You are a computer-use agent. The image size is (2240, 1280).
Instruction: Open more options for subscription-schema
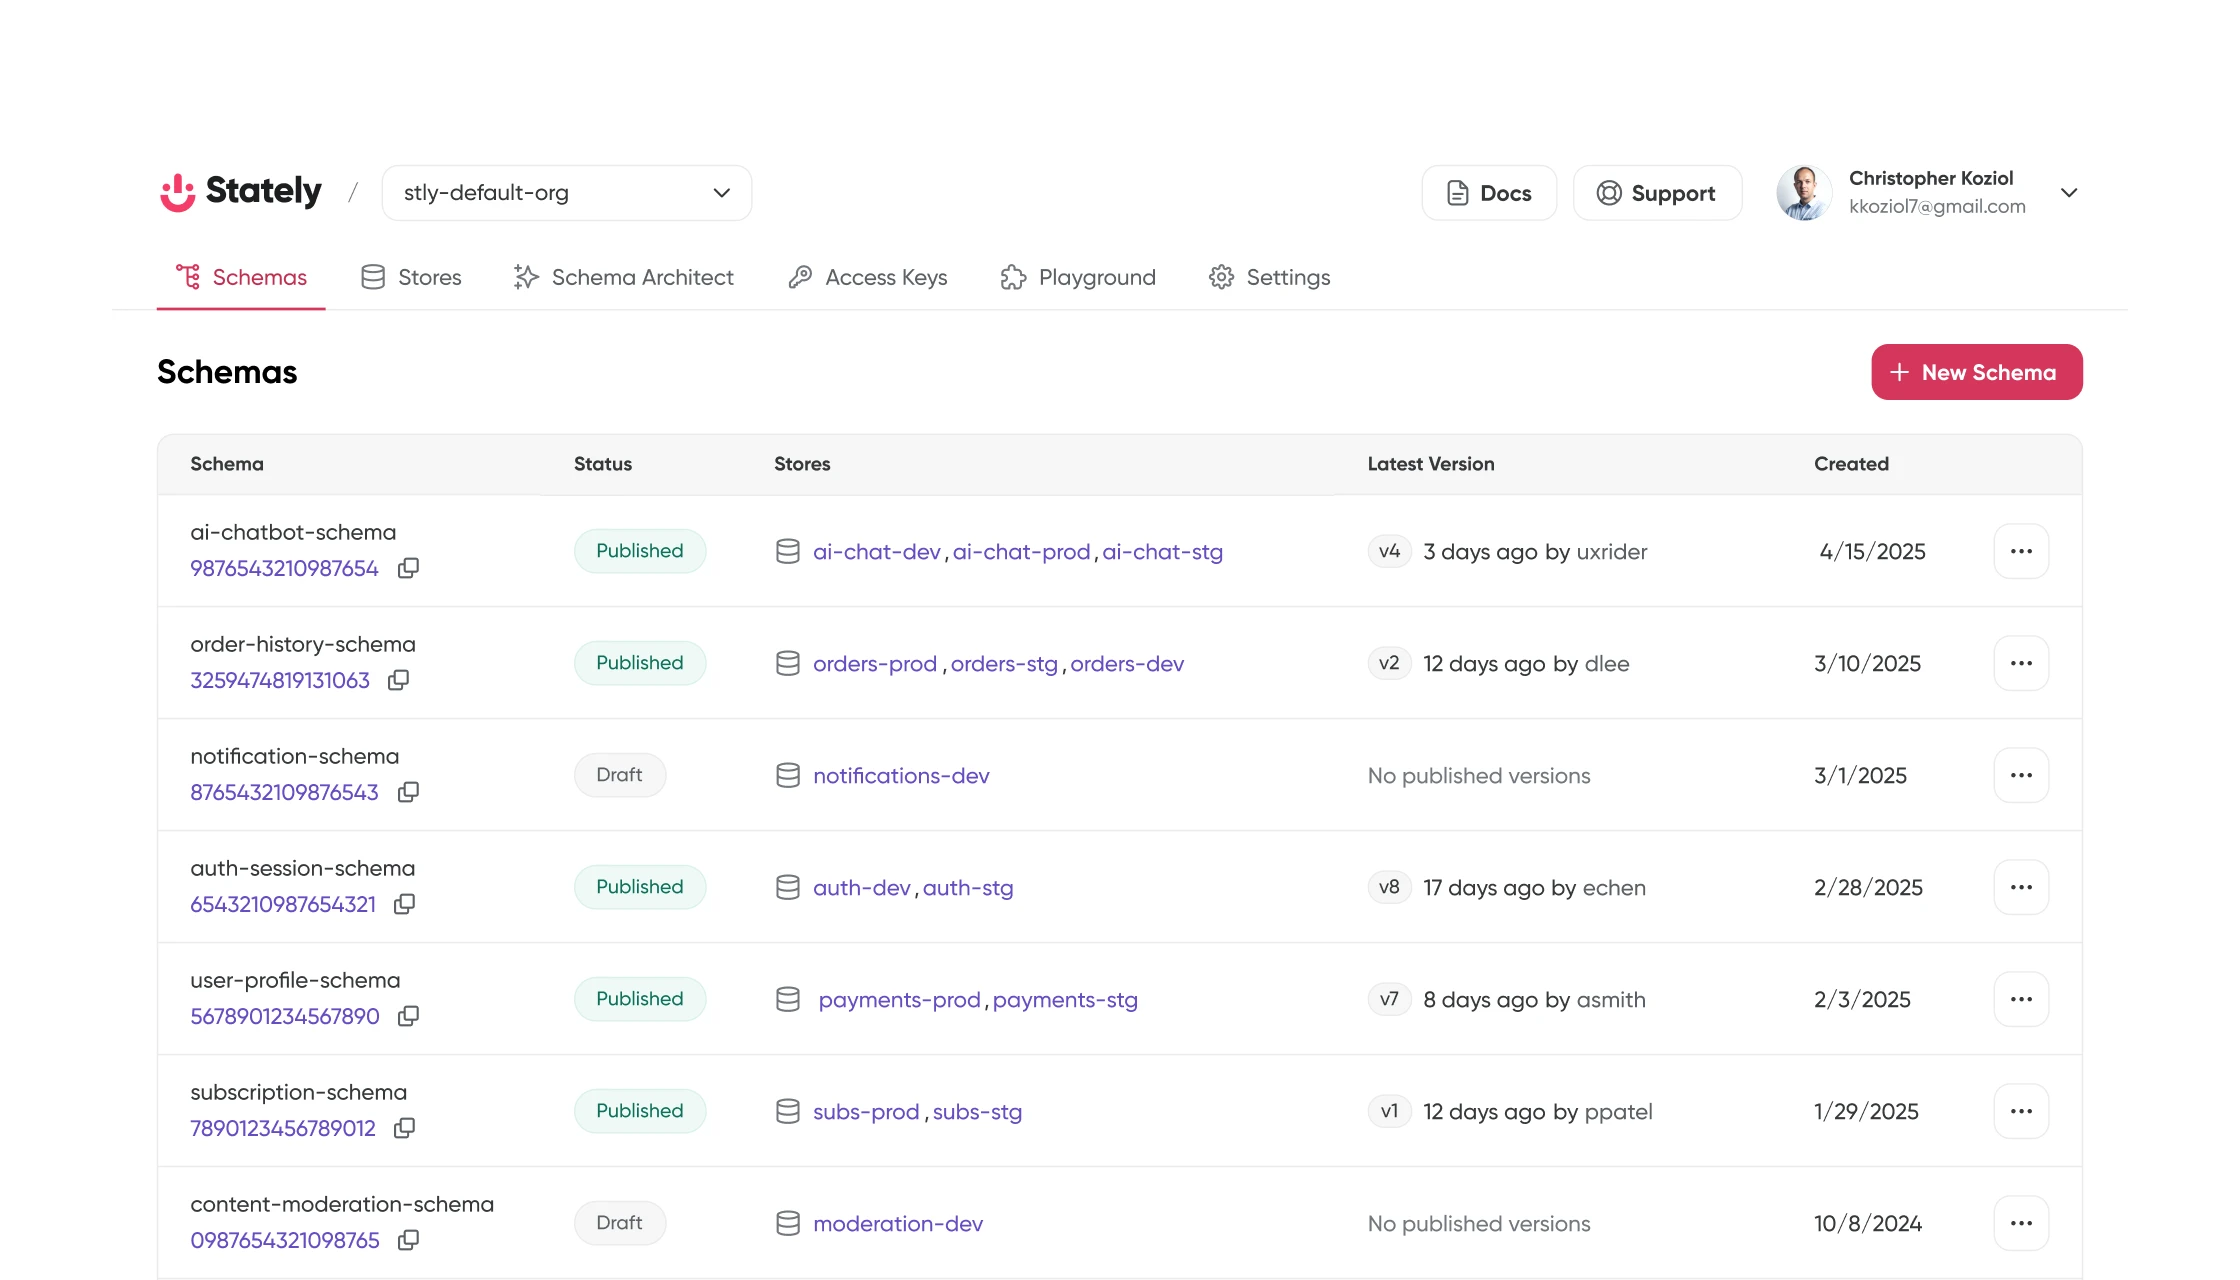pyautogui.click(x=2021, y=1111)
